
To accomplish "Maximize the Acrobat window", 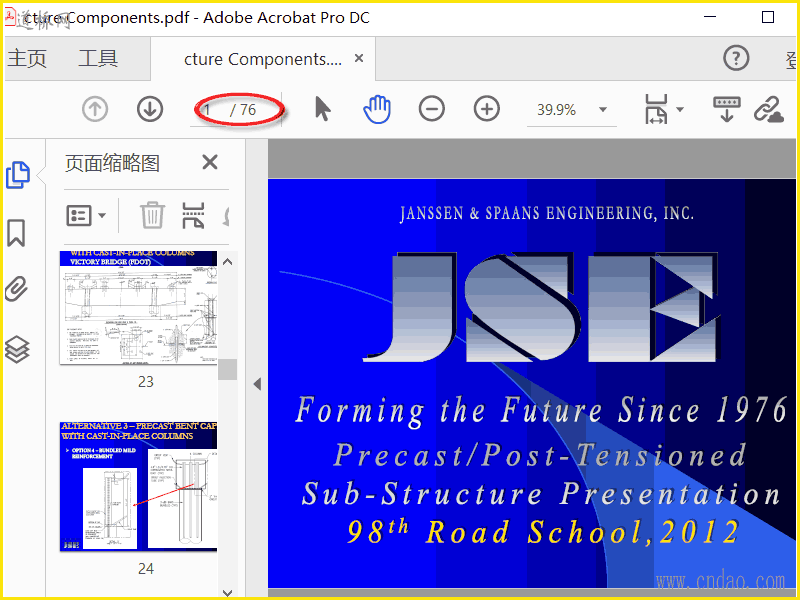I will (768, 17).
